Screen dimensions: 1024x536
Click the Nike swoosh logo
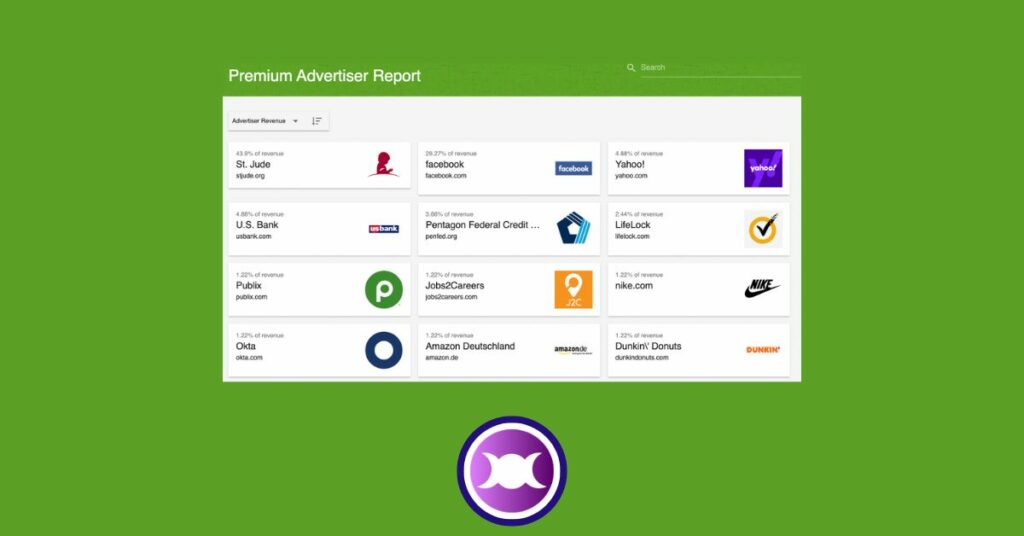click(763, 287)
